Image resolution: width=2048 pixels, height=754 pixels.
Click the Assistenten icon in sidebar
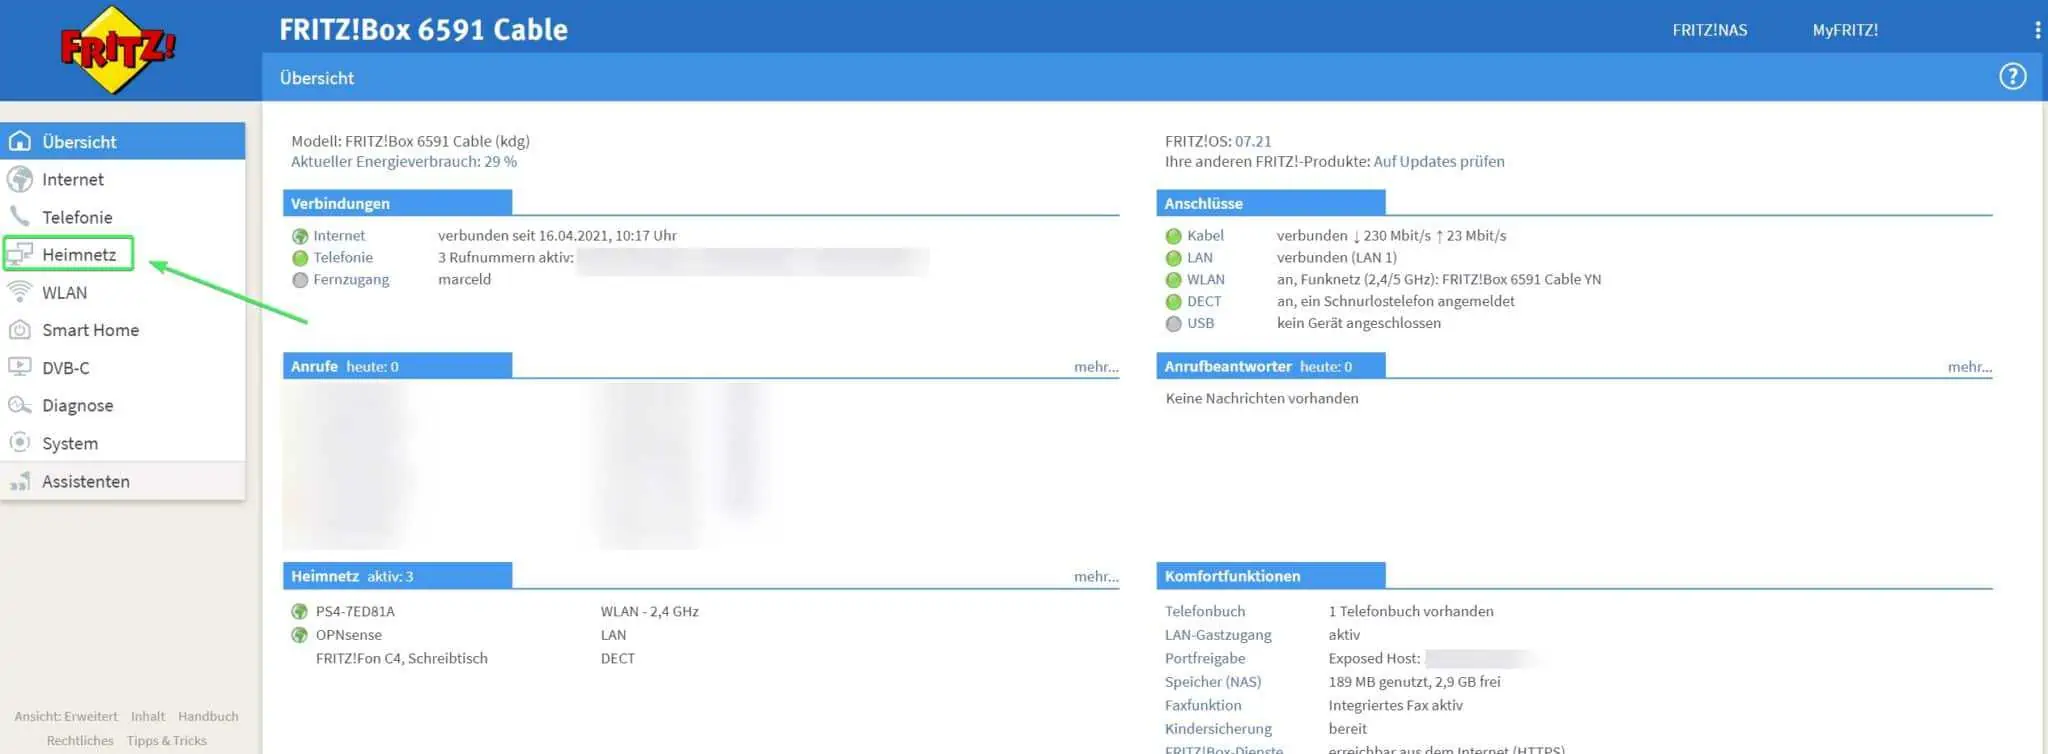(20, 481)
